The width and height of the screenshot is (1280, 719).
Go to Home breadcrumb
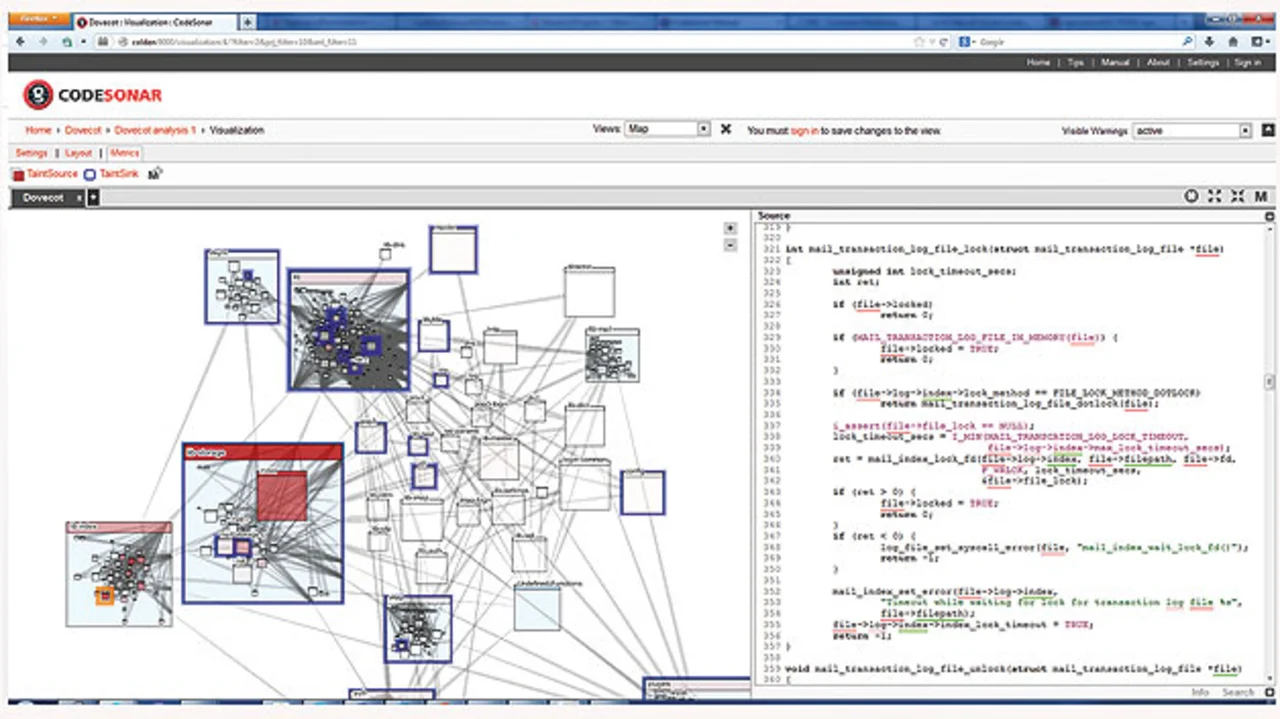[38, 130]
